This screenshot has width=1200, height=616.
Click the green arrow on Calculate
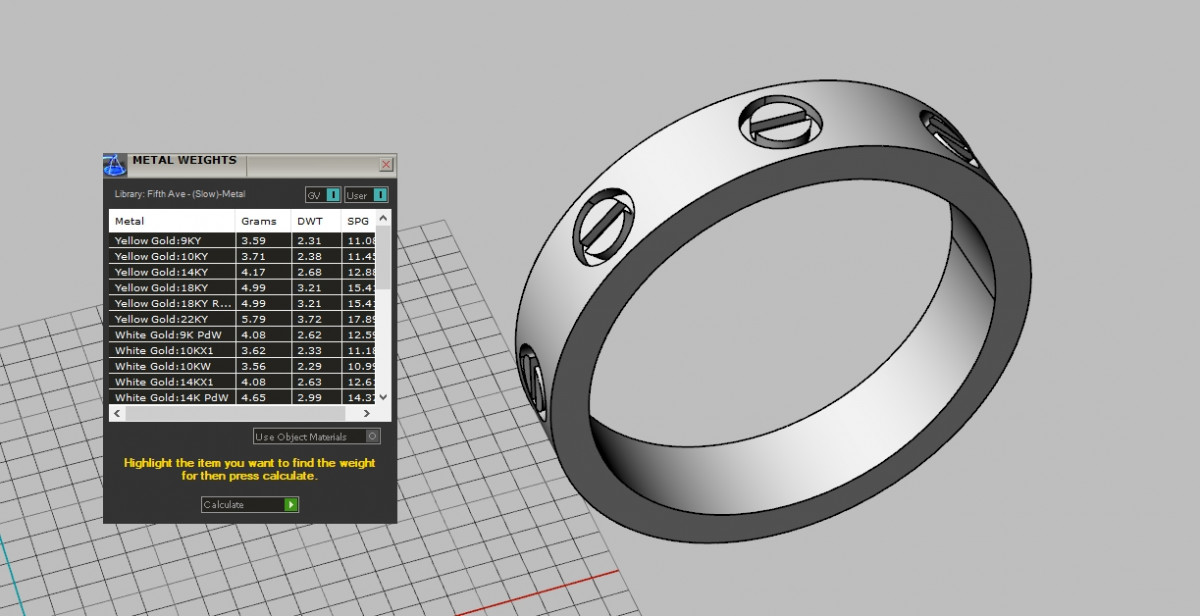pyautogui.click(x=291, y=505)
